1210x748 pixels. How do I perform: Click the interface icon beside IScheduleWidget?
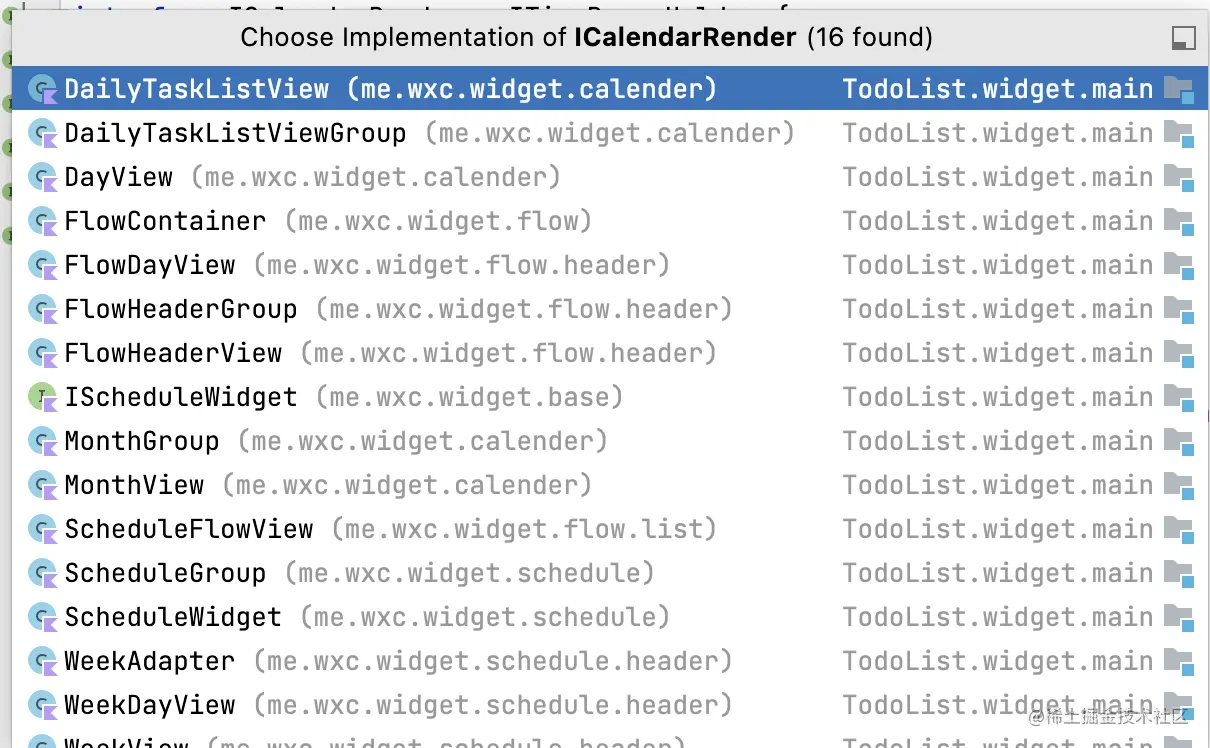[x=42, y=397]
